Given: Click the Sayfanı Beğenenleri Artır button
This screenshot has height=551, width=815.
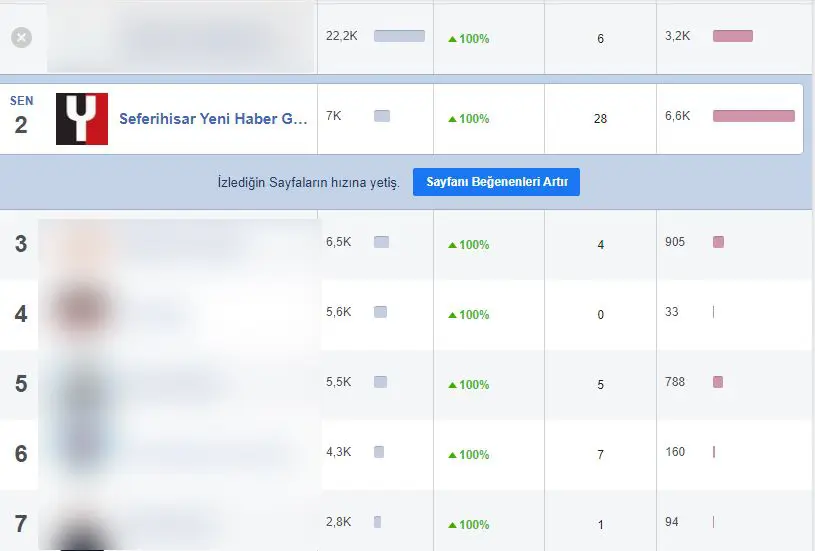Looking at the screenshot, I should pos(496,182).
